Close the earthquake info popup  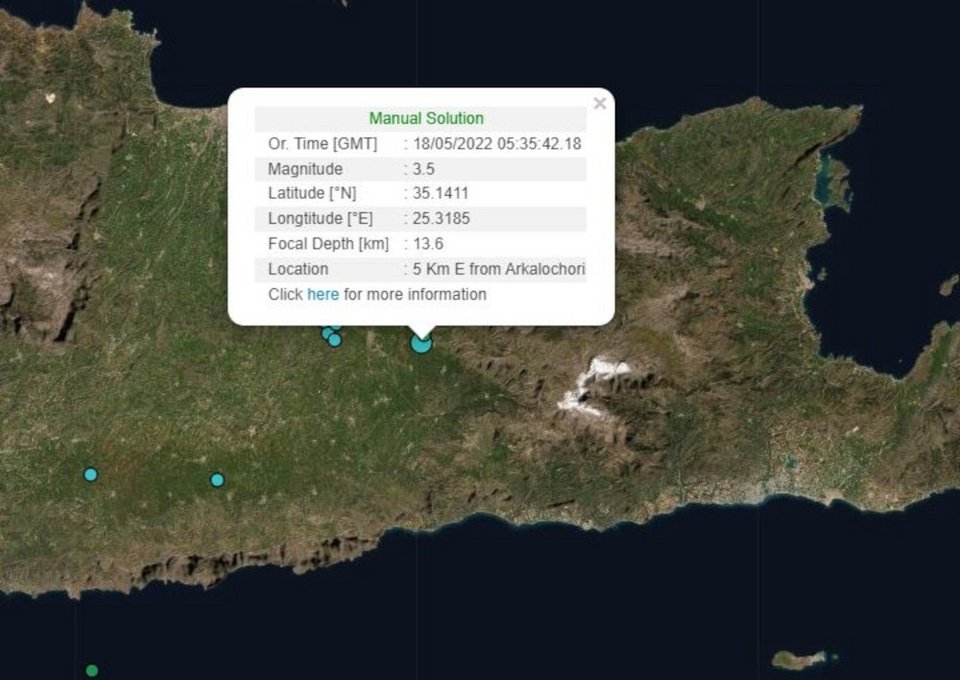pyautogui.click(x=600, y=103)
